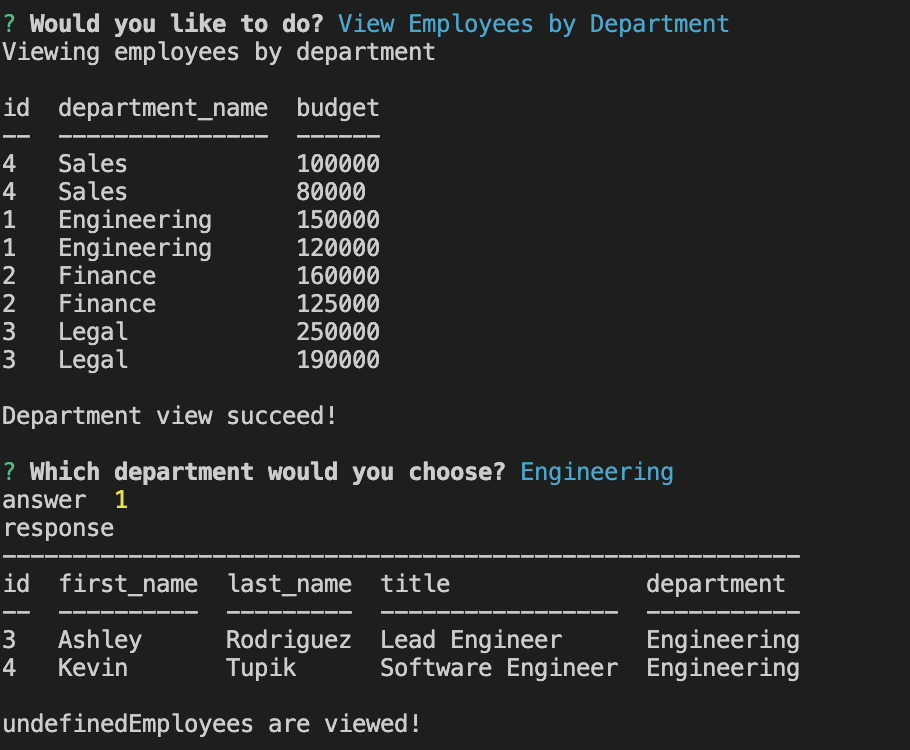Click the 'undefinedEmployees are viewed!' message
Viewport: 910px width, 750px height.
(x=212, y=725)
